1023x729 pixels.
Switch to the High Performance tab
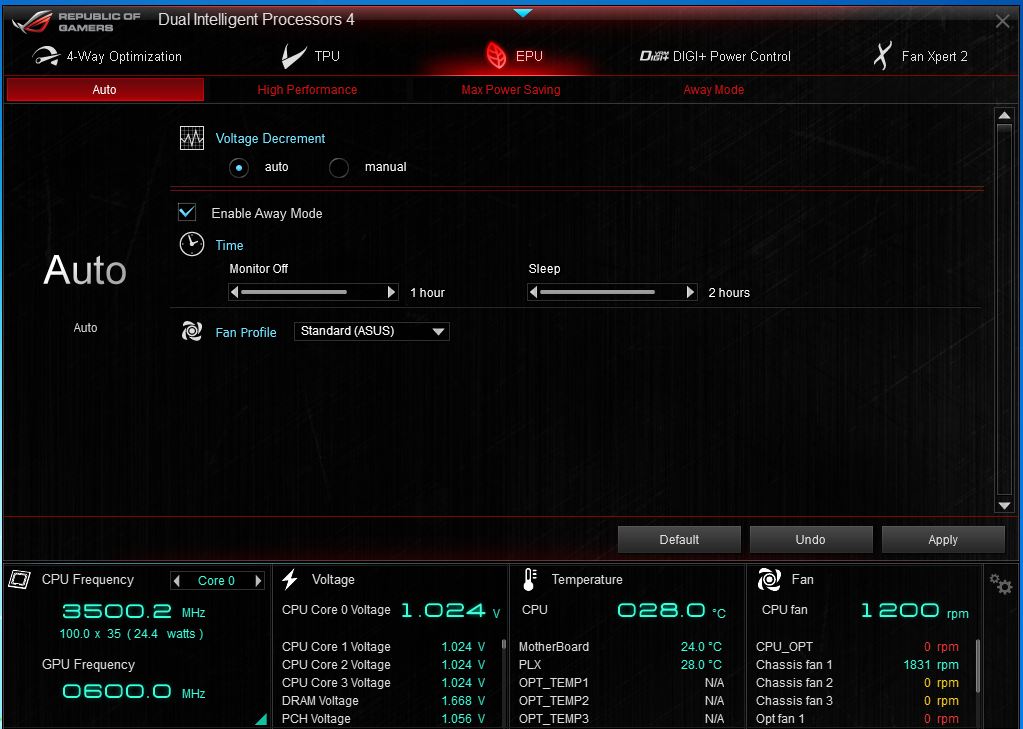[307, 89]
